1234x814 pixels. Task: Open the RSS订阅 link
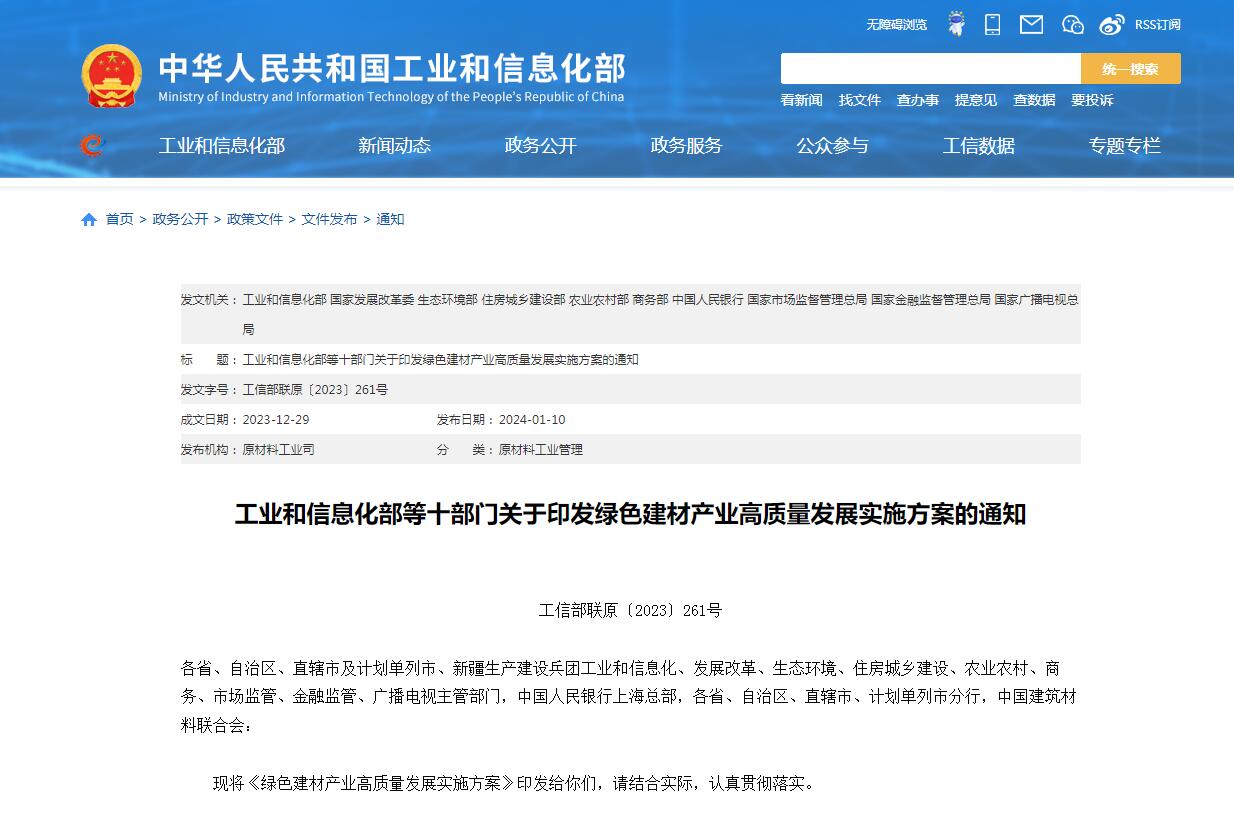tap(1157, 24)
